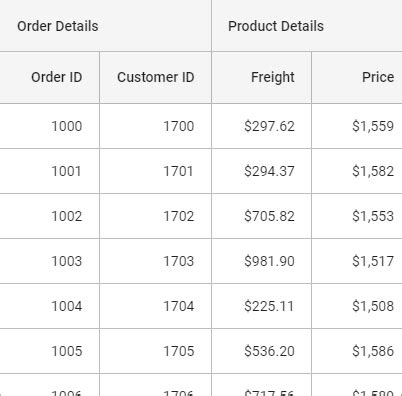
Task: Select the Price cell $1,582
Action: click(x=357, y=171)
